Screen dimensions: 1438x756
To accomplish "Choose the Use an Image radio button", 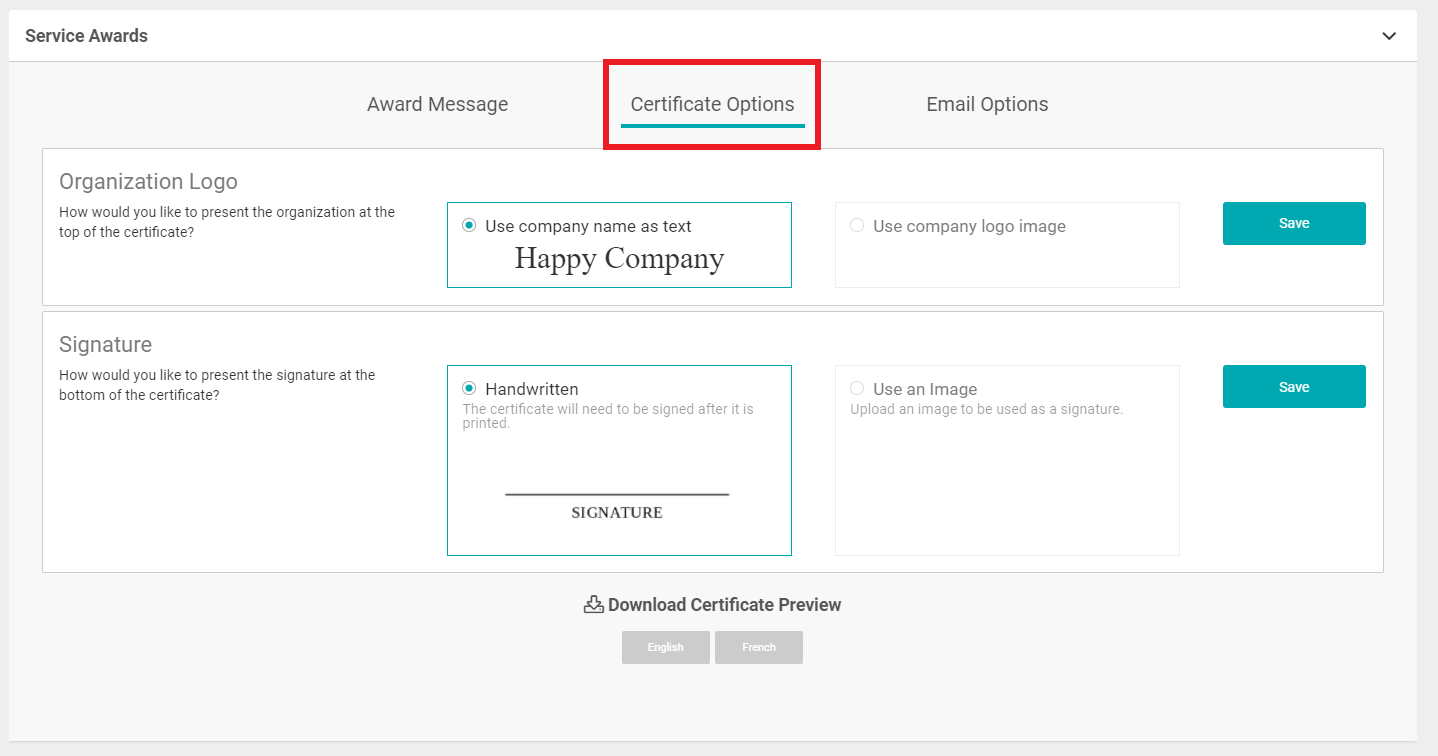I will [x=857, y=389].
